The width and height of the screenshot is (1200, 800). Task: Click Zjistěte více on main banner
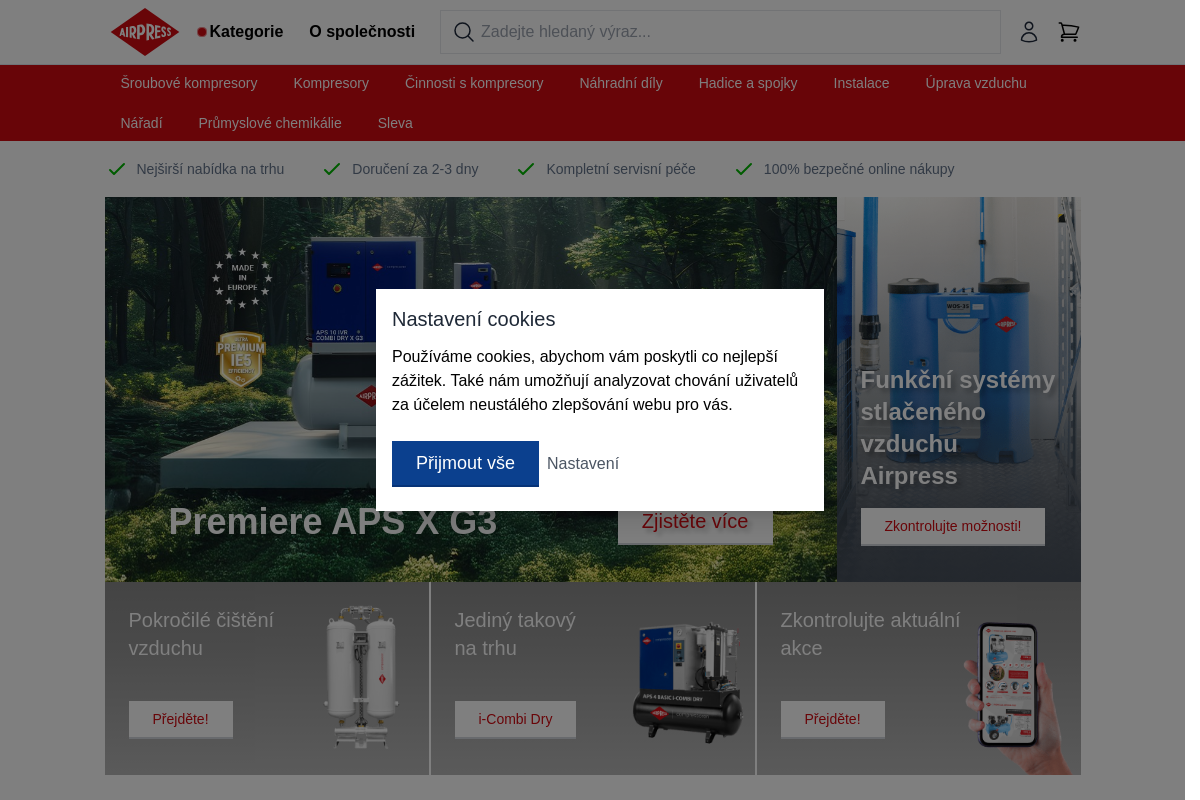[x=695, y=523]
